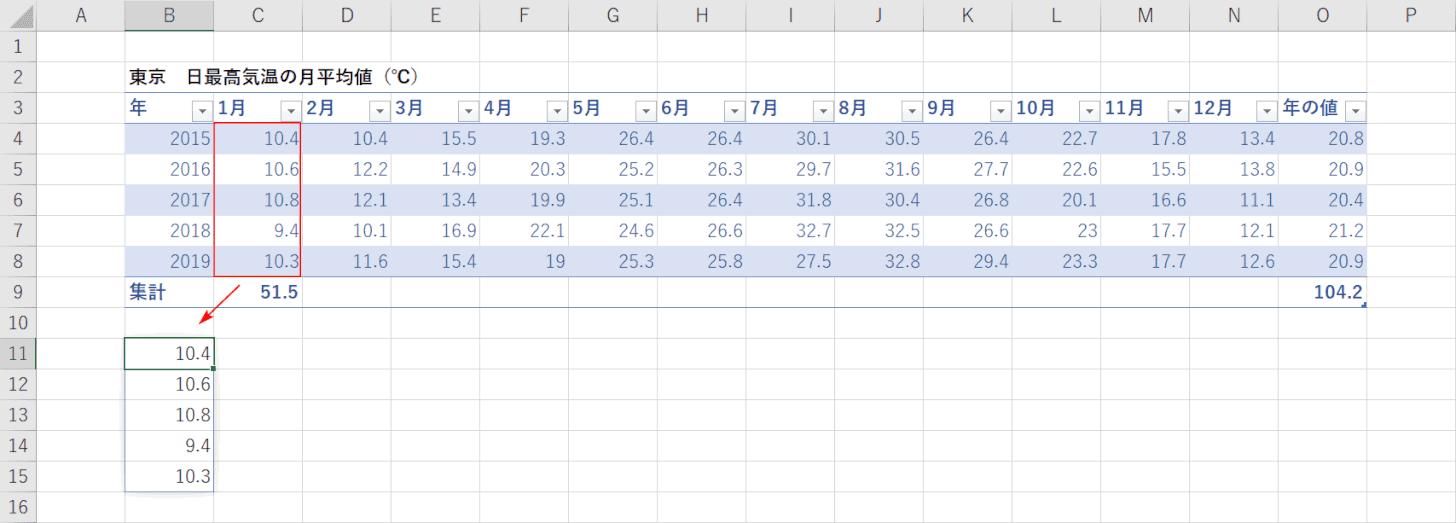Select 2018 August value 32.5
The height and width of the screenshot is (523, 1456).
click(879, 231)
